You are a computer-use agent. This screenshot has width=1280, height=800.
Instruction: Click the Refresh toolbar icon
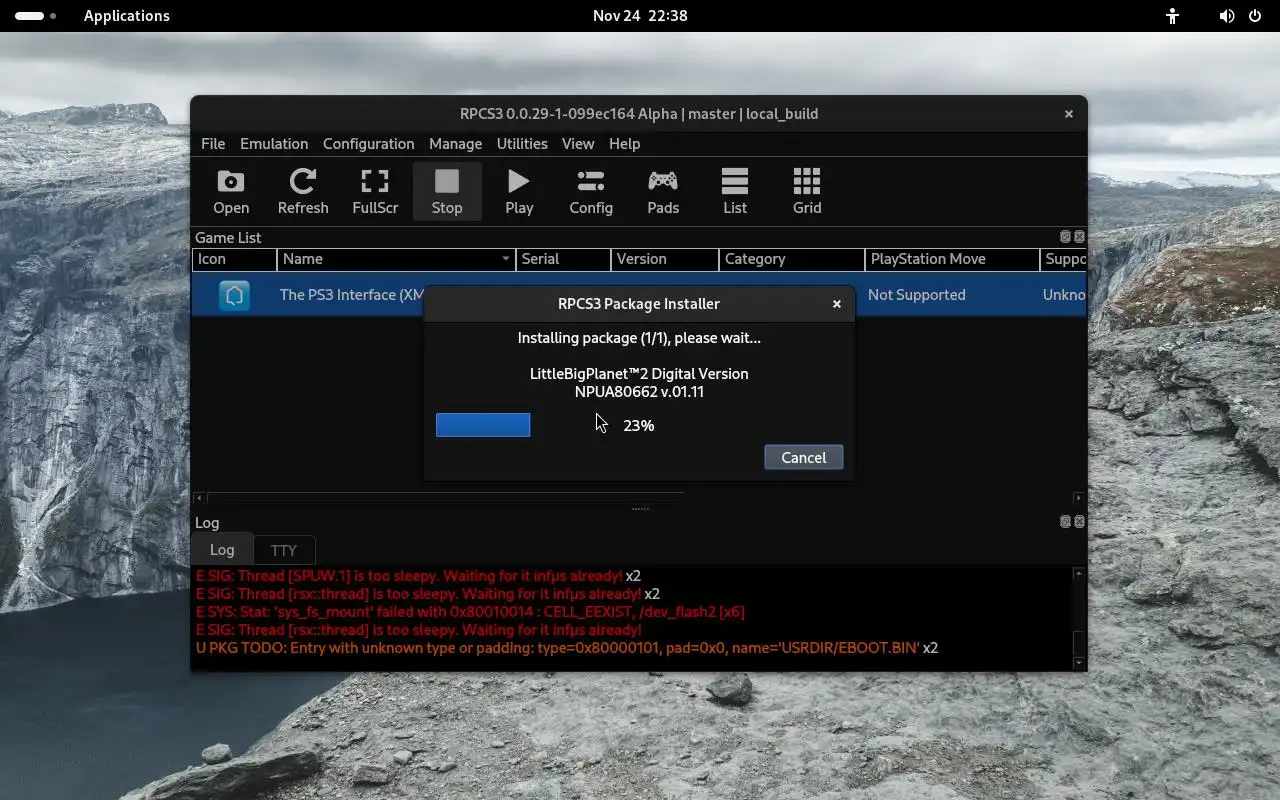tap(303, 192)
